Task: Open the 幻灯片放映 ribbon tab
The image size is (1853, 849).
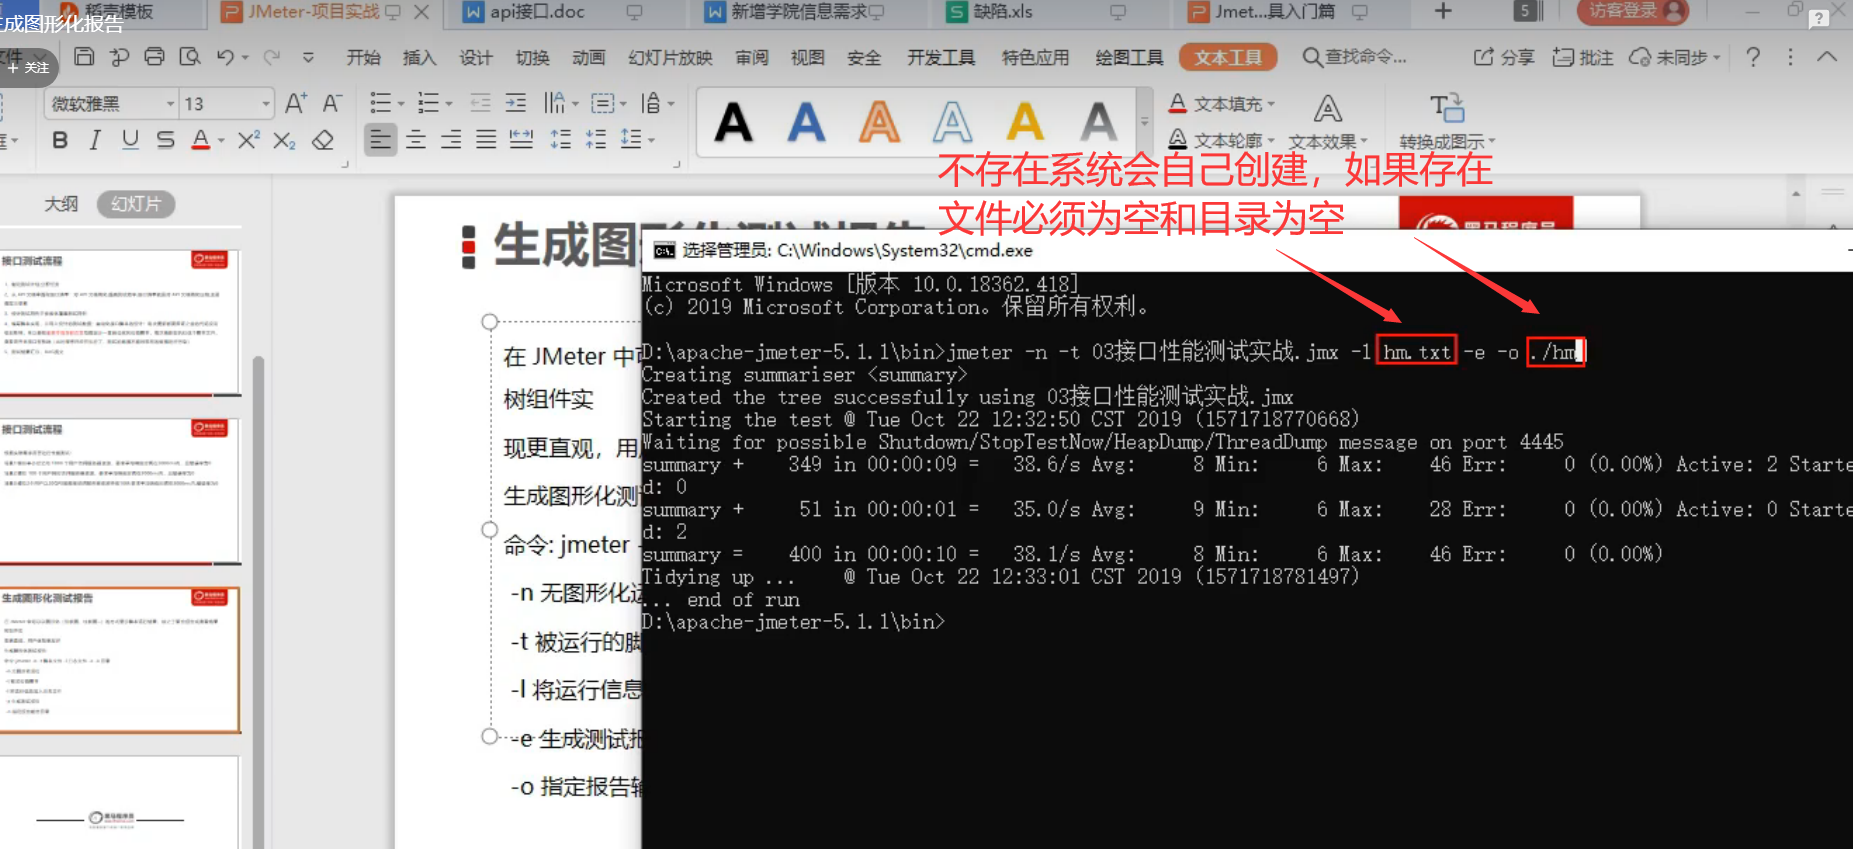Action: 670,57
